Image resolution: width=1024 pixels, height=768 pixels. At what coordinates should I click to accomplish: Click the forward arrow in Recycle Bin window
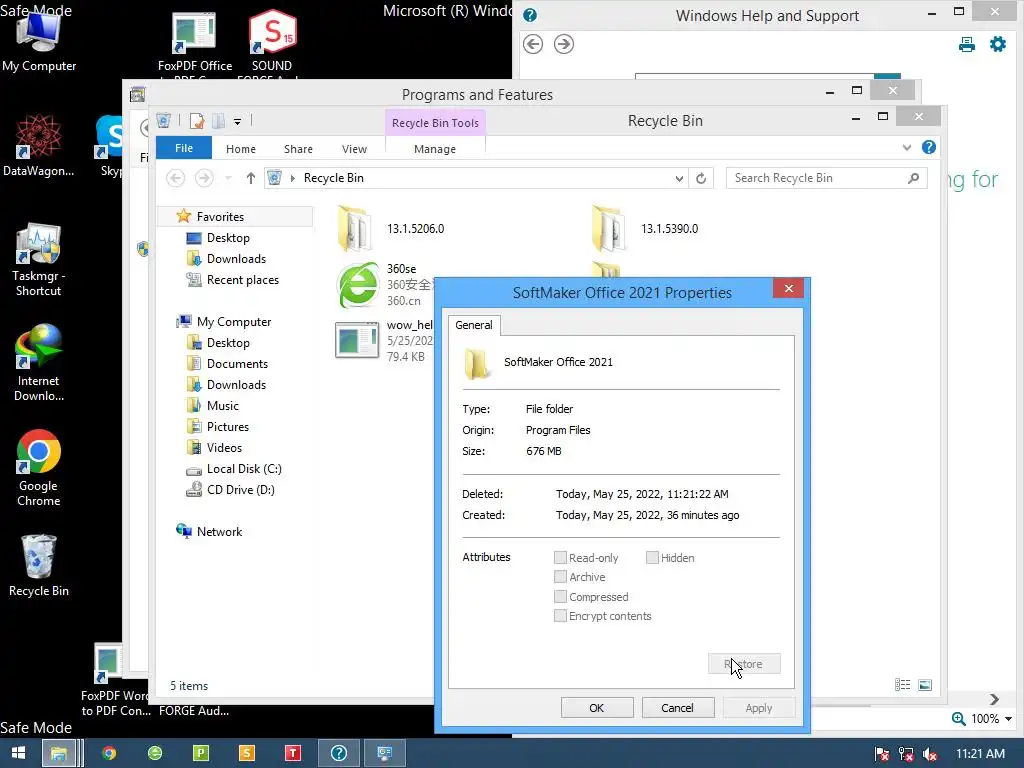[x=204, y=178]
